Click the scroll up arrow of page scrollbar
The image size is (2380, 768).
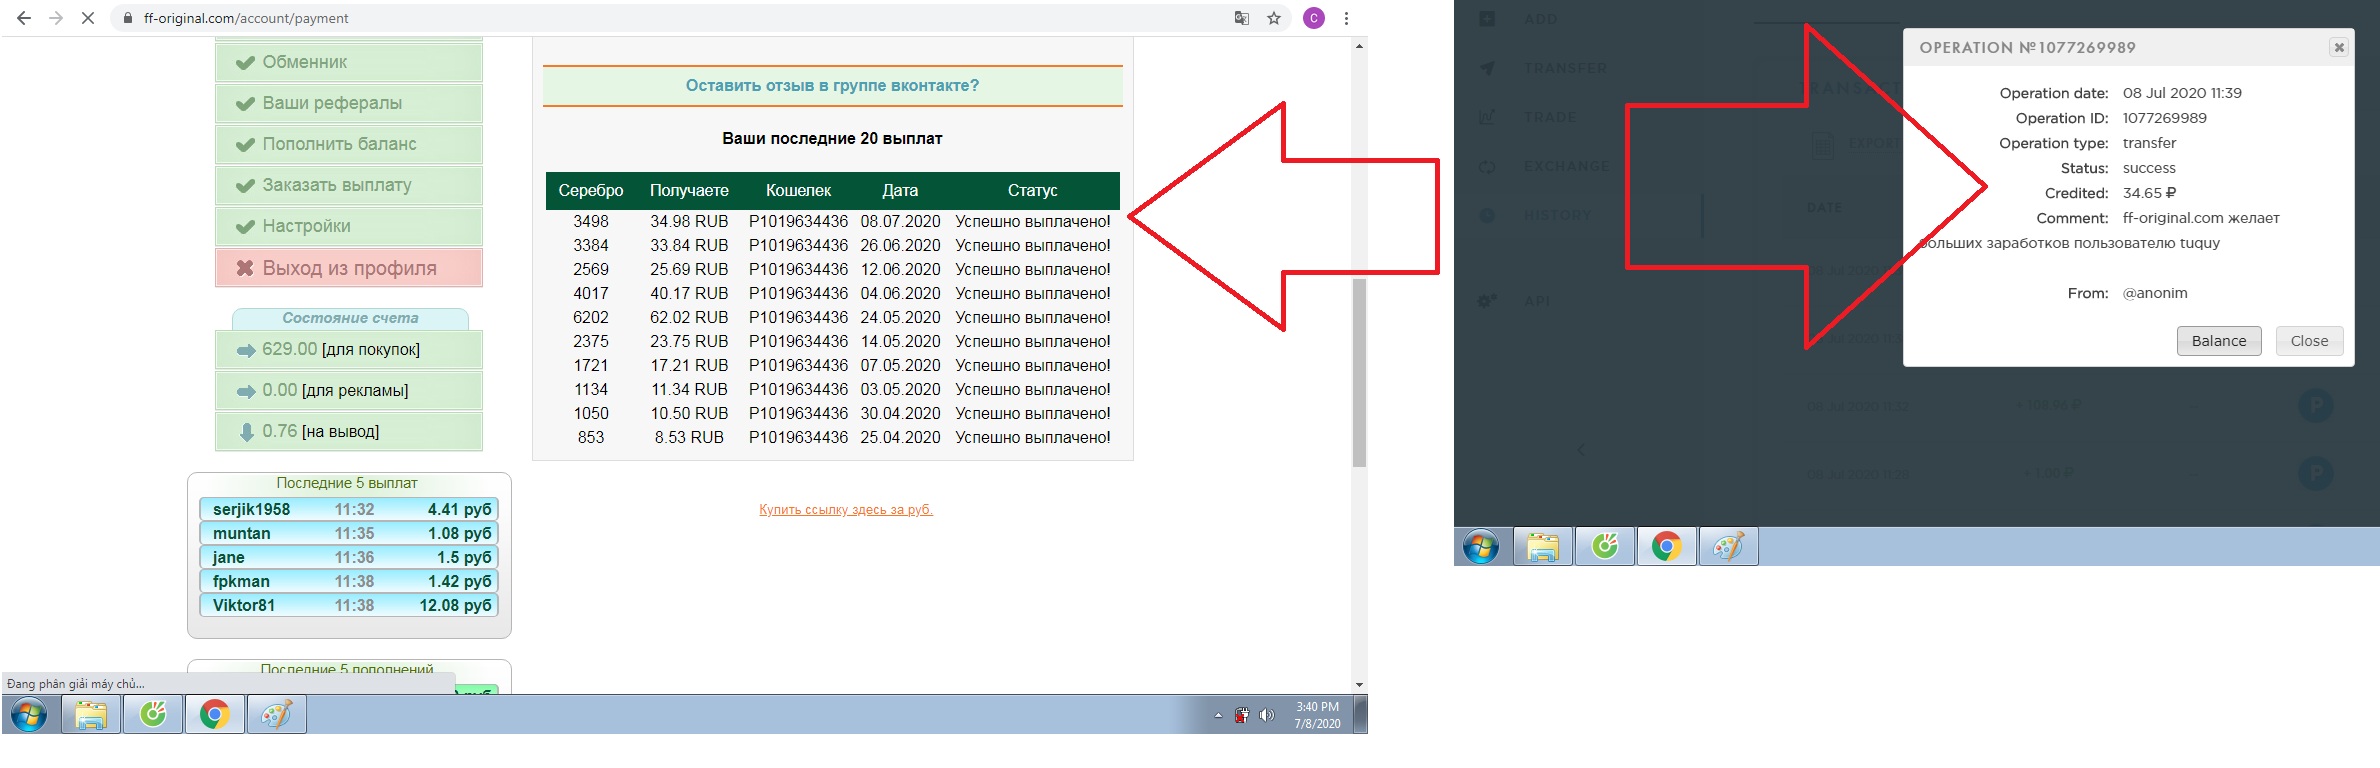click(x=1359, y=46)
